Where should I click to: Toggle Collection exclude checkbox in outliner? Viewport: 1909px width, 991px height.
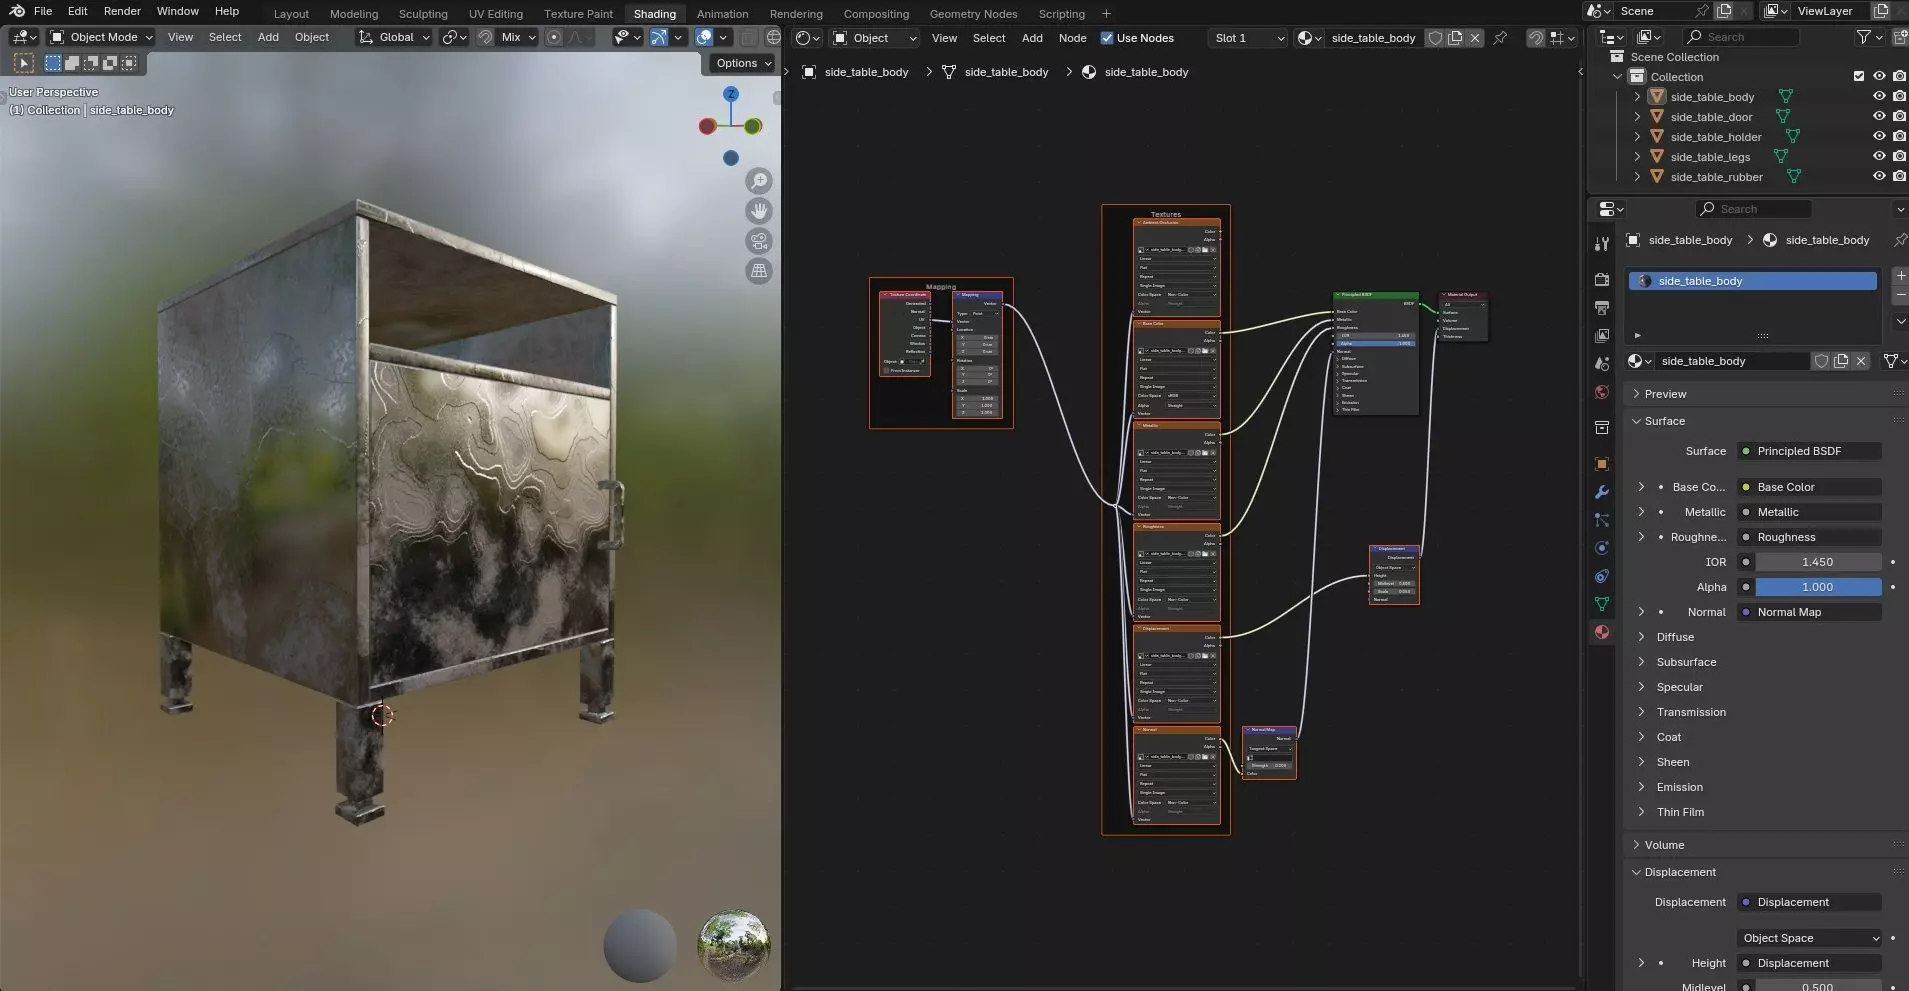tap(1859, 77)
